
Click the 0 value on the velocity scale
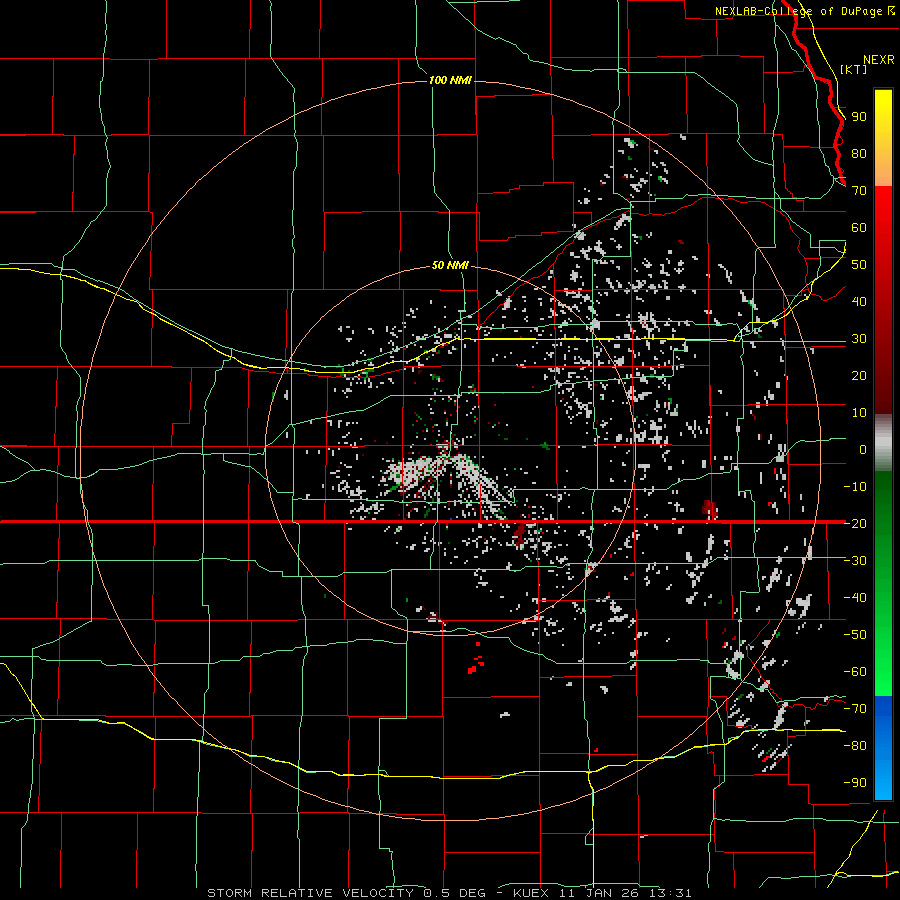(x=863, y=450)
